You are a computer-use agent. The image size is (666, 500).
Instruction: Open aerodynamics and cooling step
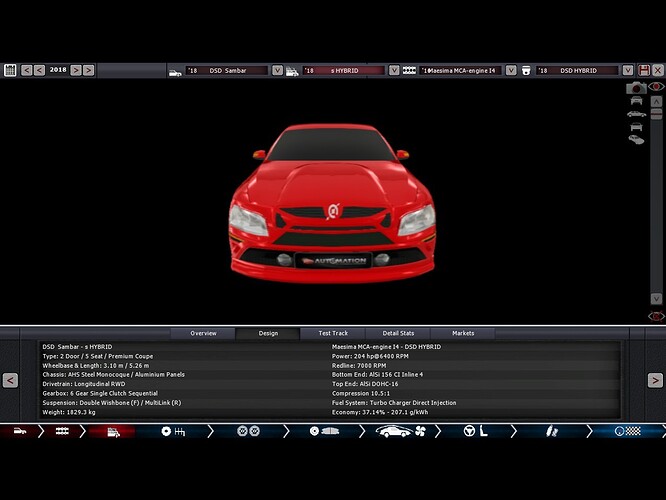(x=401, y=431)
